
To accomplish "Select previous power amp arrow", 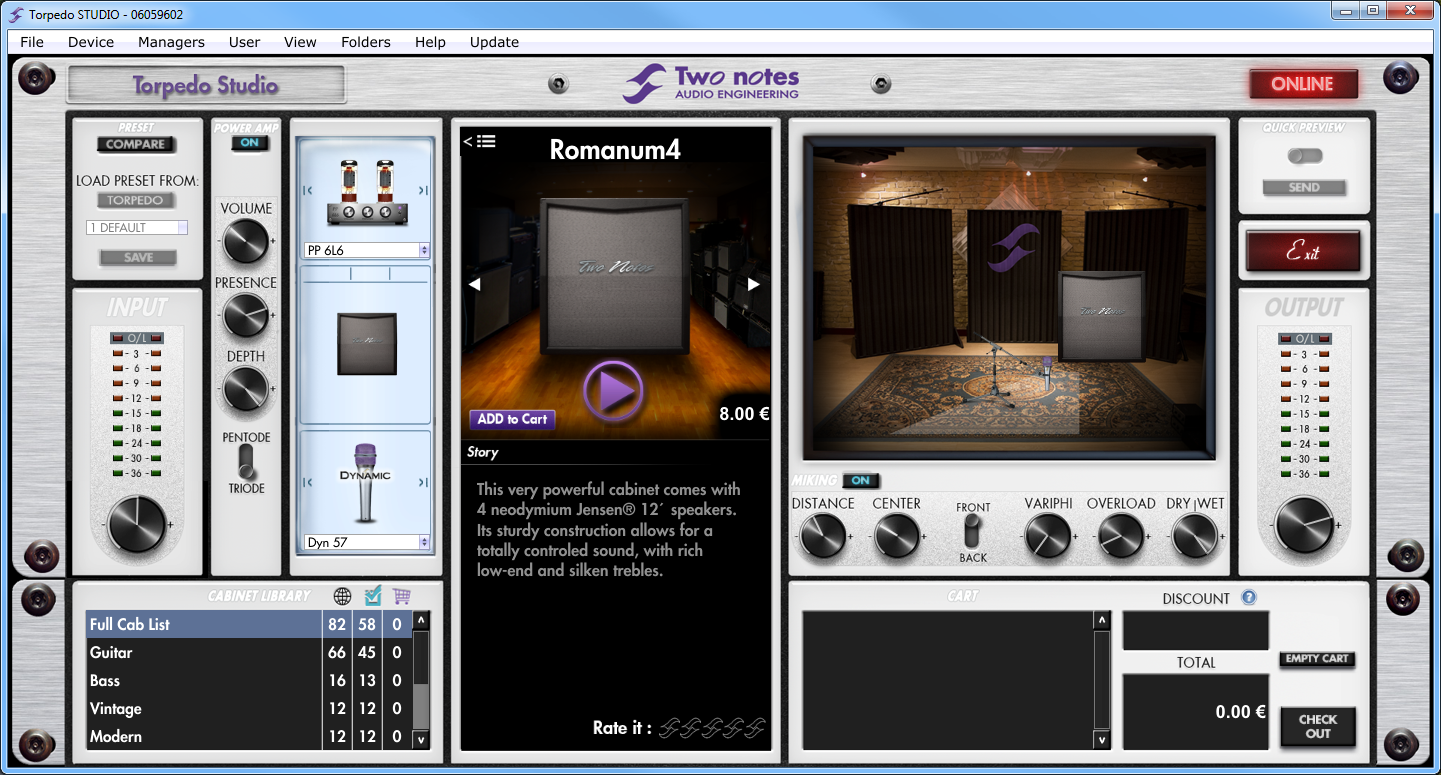I will point(309,190).
